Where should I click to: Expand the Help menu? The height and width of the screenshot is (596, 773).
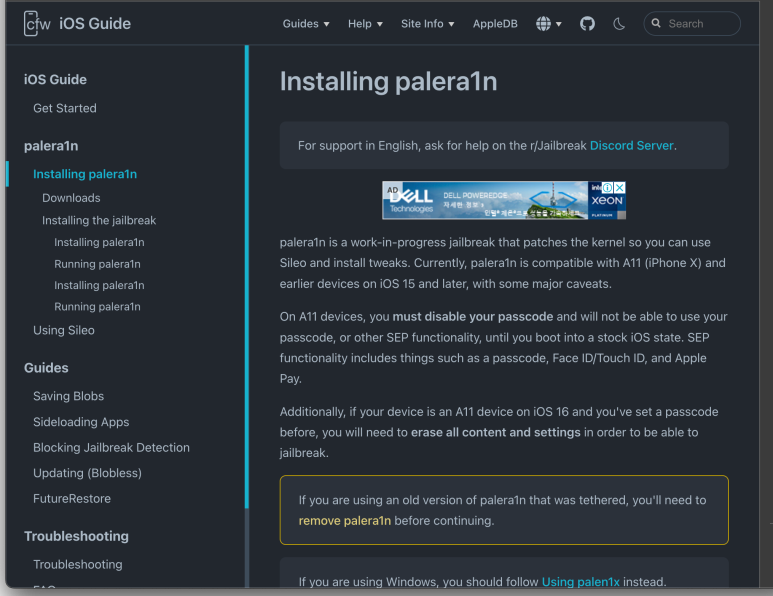(365, 24)
